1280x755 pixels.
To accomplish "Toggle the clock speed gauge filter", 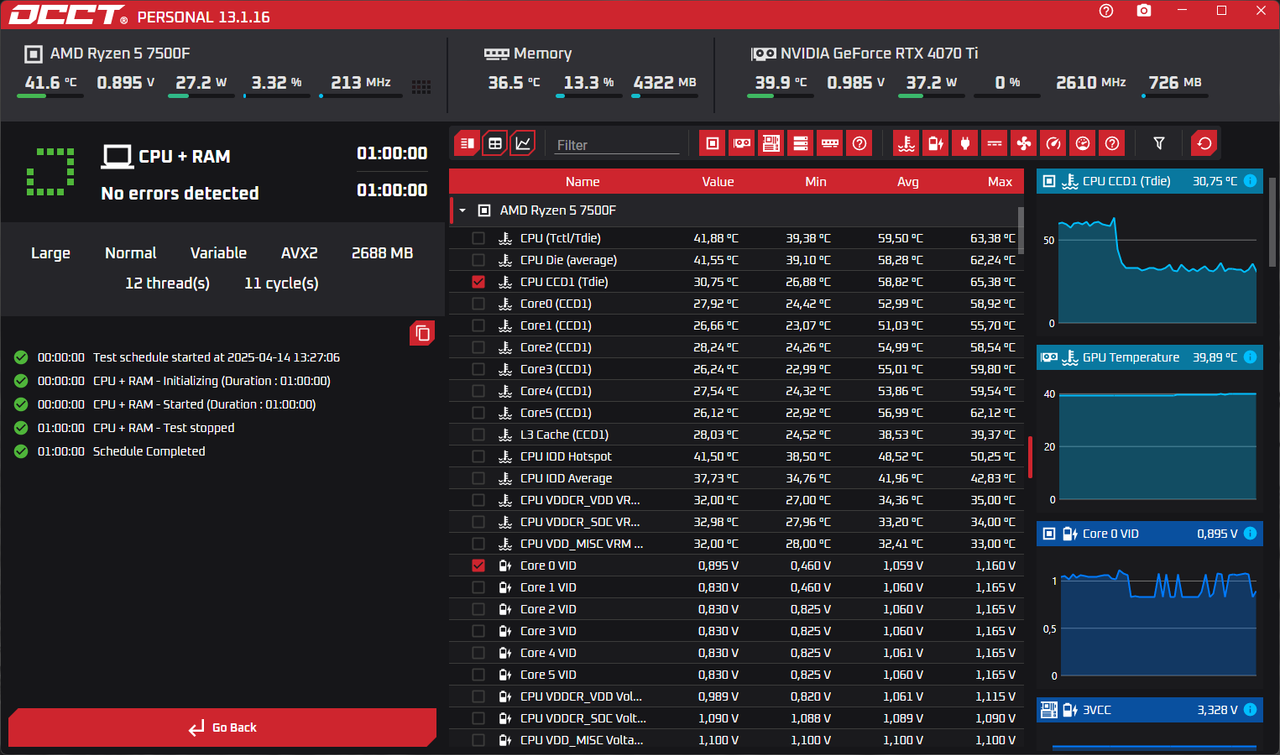I will [x=1052, y=143].
